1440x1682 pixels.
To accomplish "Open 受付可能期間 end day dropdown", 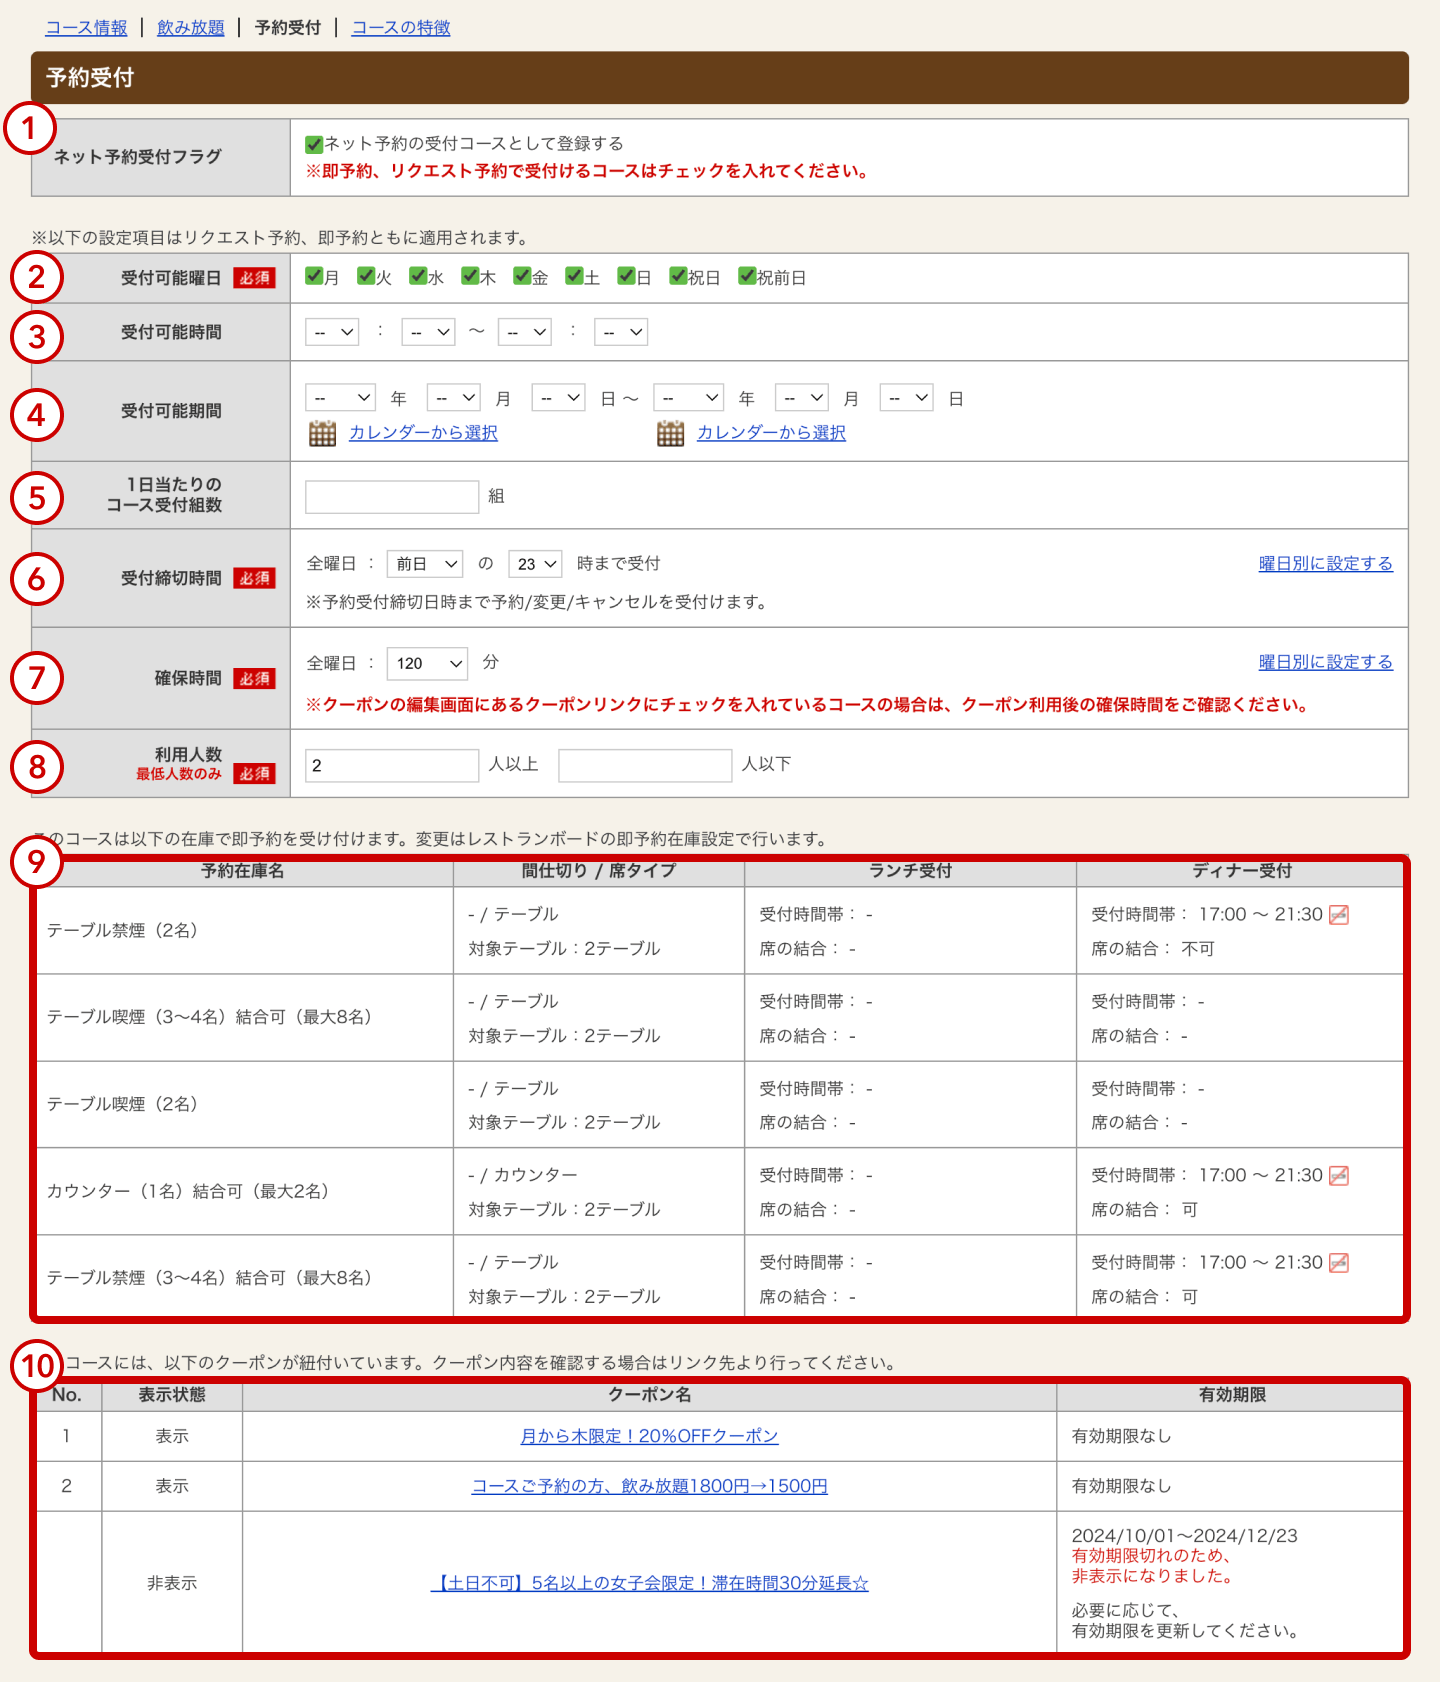I will [x=906, y=398].
